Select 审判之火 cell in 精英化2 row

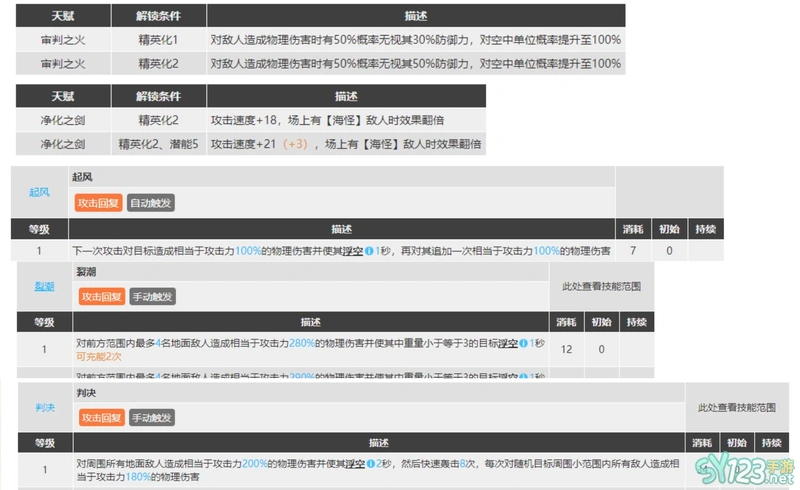[63, 64]
